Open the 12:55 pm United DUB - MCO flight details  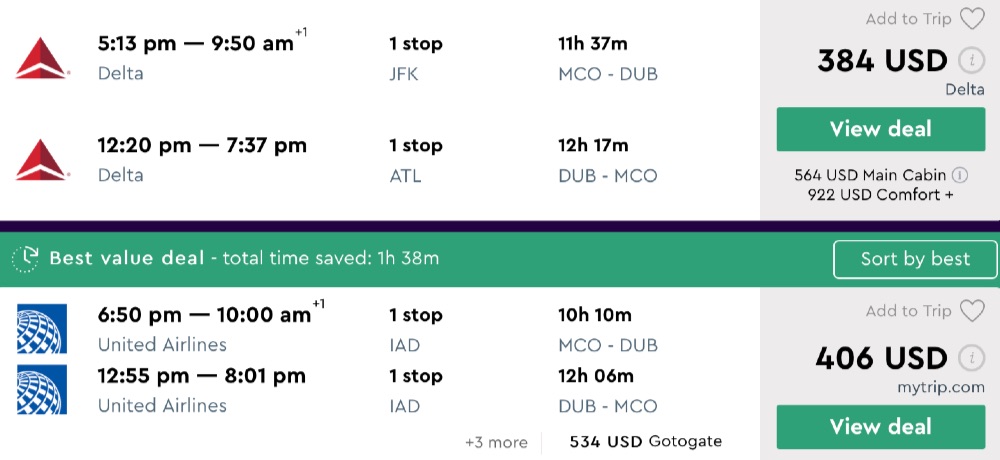click(201, 376)
